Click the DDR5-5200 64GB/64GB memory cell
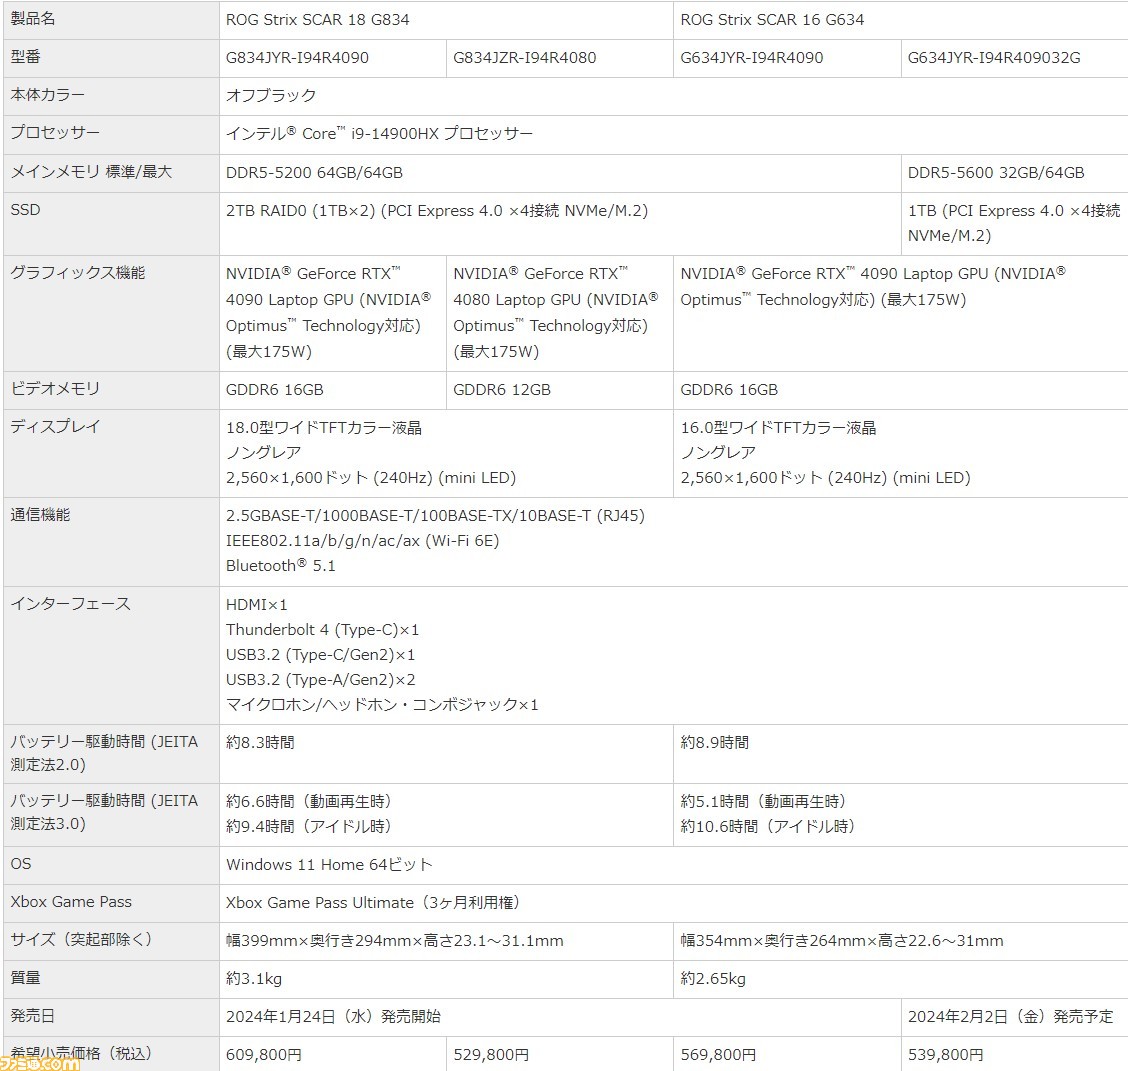The image size is (1128, 1071). coord(560,173)
